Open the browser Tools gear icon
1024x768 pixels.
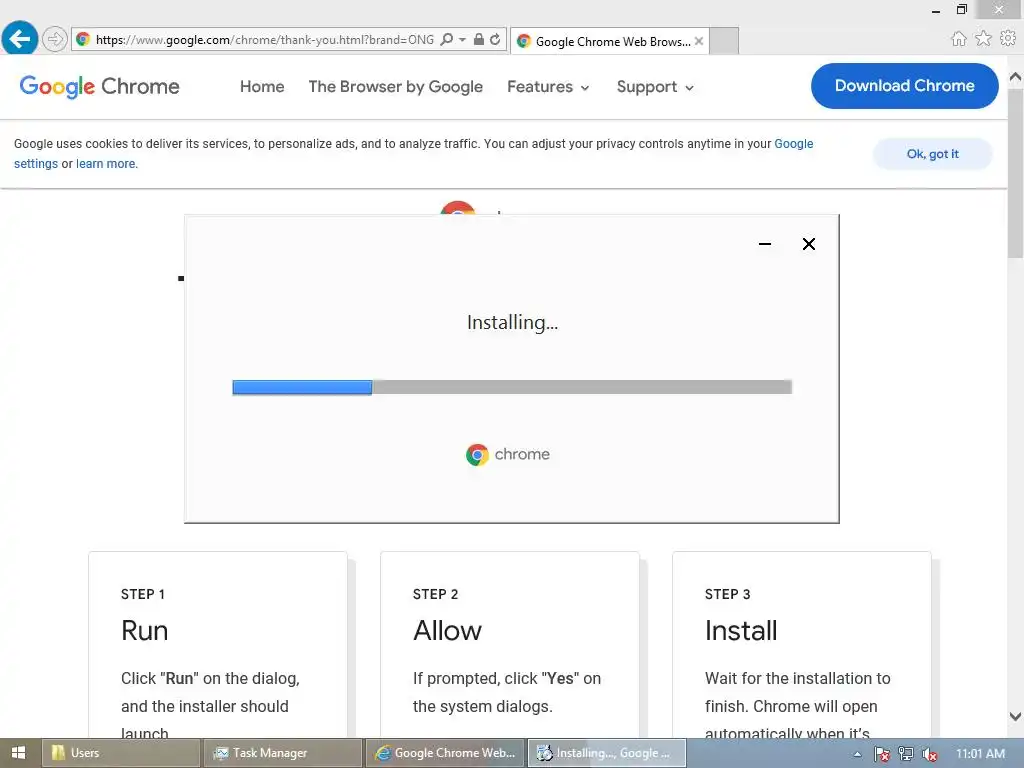[1008, 39]
